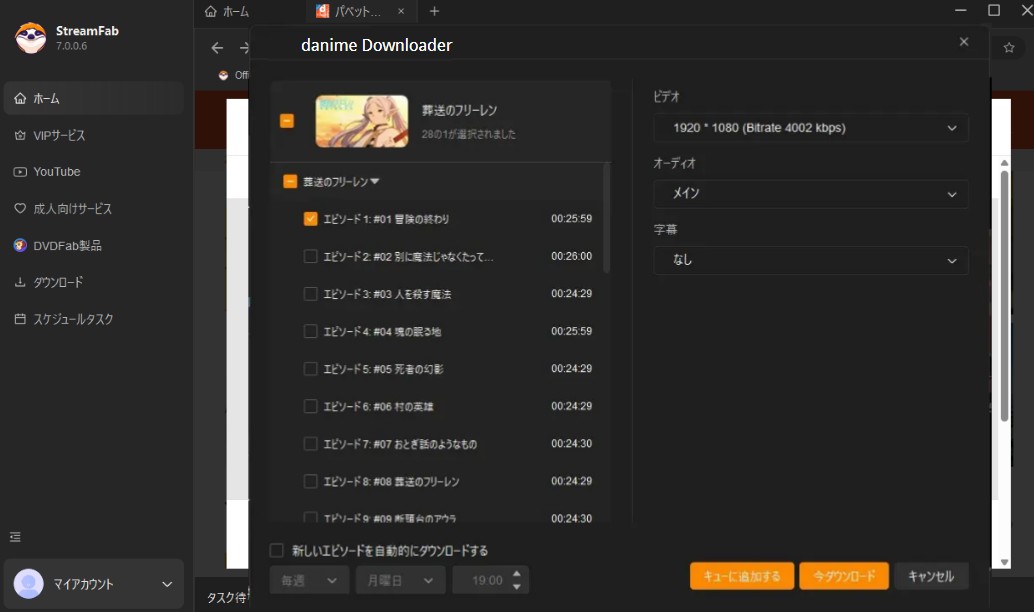Open a new browser tab with plus button
1034x612 pixels.
434,11
